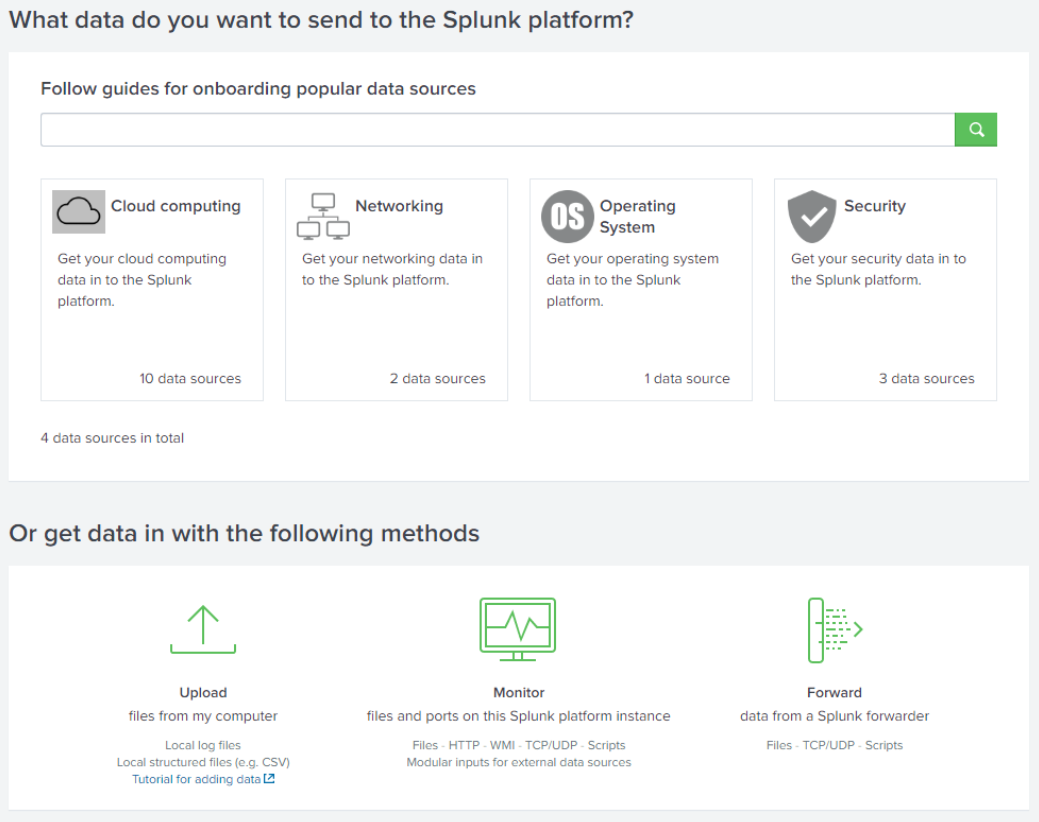The image size is (1039, 822).
Task: Click the Upload label text
Action: click(203, 692)
